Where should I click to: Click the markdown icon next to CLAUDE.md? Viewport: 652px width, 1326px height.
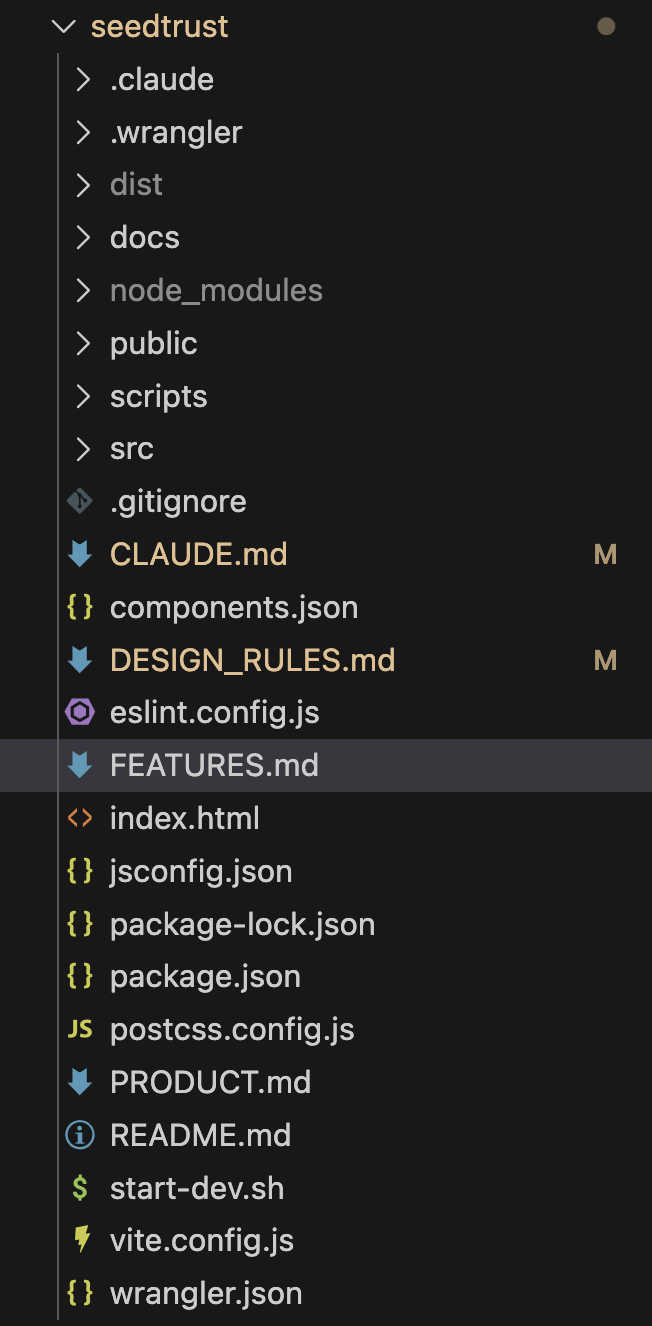(x=80, y=554)
